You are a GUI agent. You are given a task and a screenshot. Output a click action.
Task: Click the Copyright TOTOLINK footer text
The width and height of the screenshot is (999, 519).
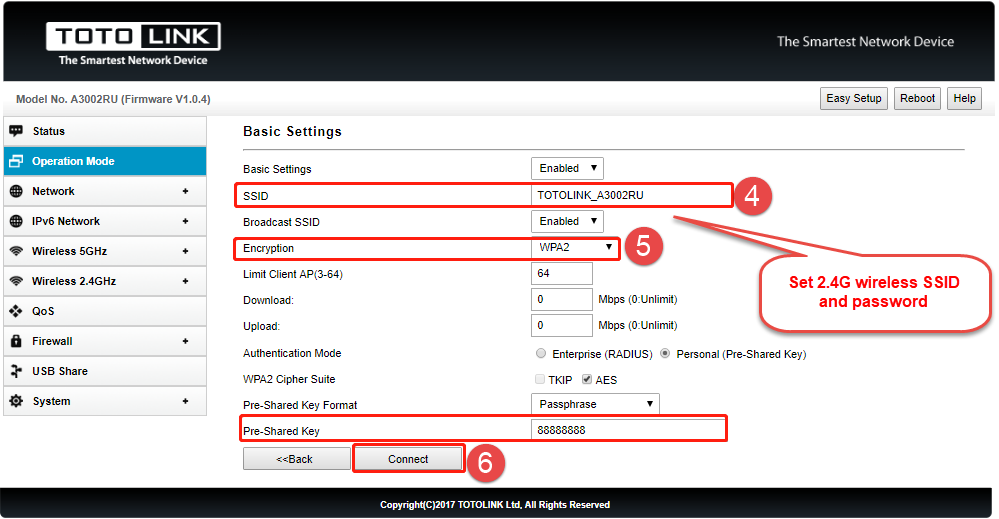pos(495,504)
